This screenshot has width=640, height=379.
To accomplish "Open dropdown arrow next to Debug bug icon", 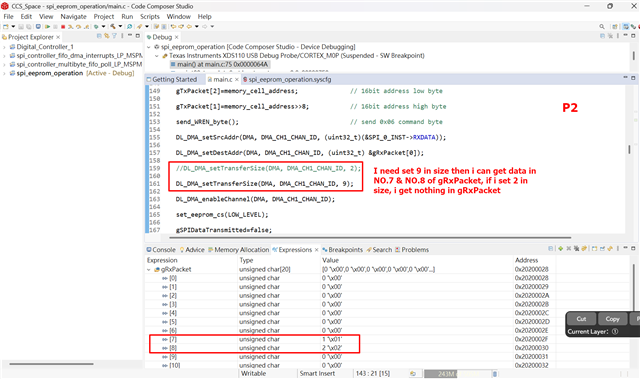I will coord(104,27).
